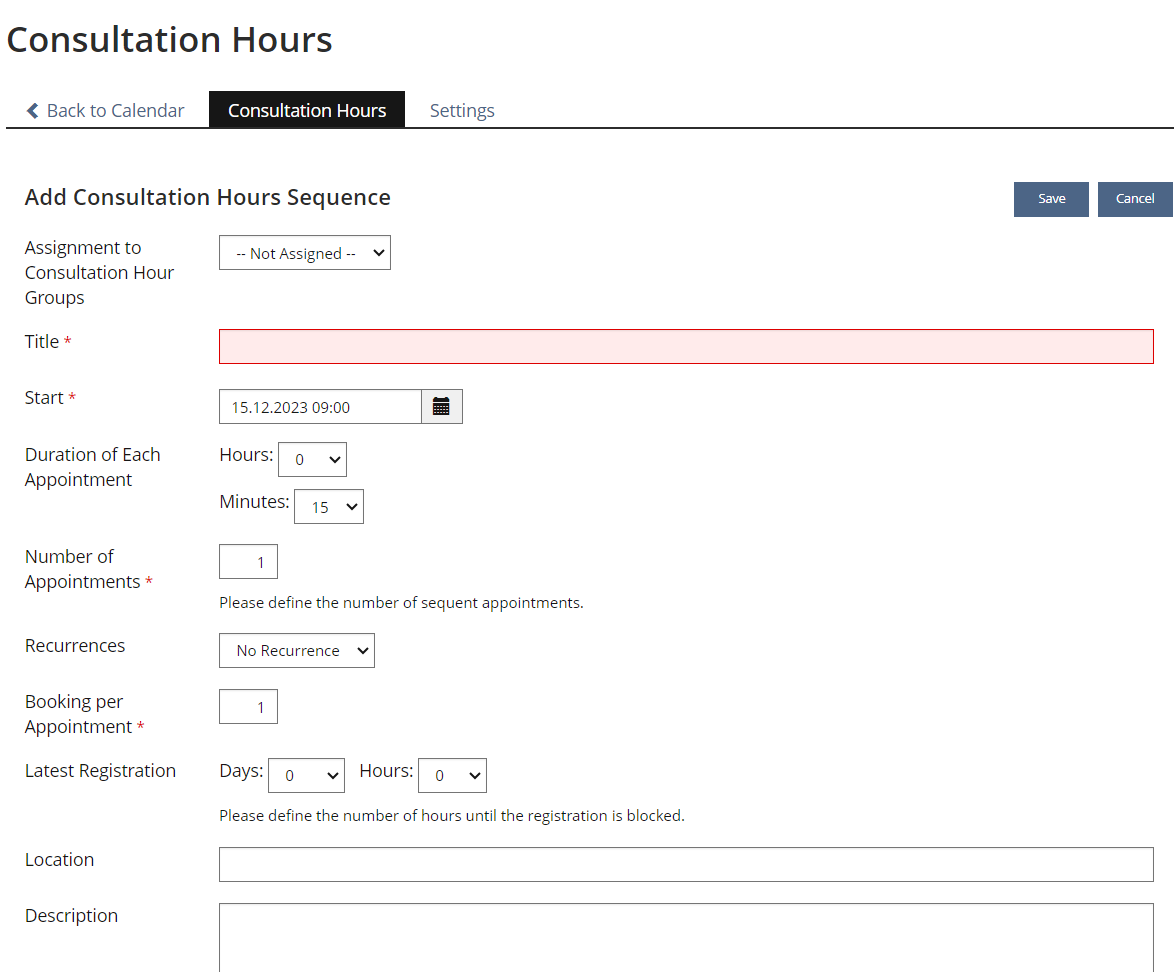Image resolution: width=1174 pixels, height=972 pixels.
Task: Cancel adding the sequence
Action: pos(1135,199)
